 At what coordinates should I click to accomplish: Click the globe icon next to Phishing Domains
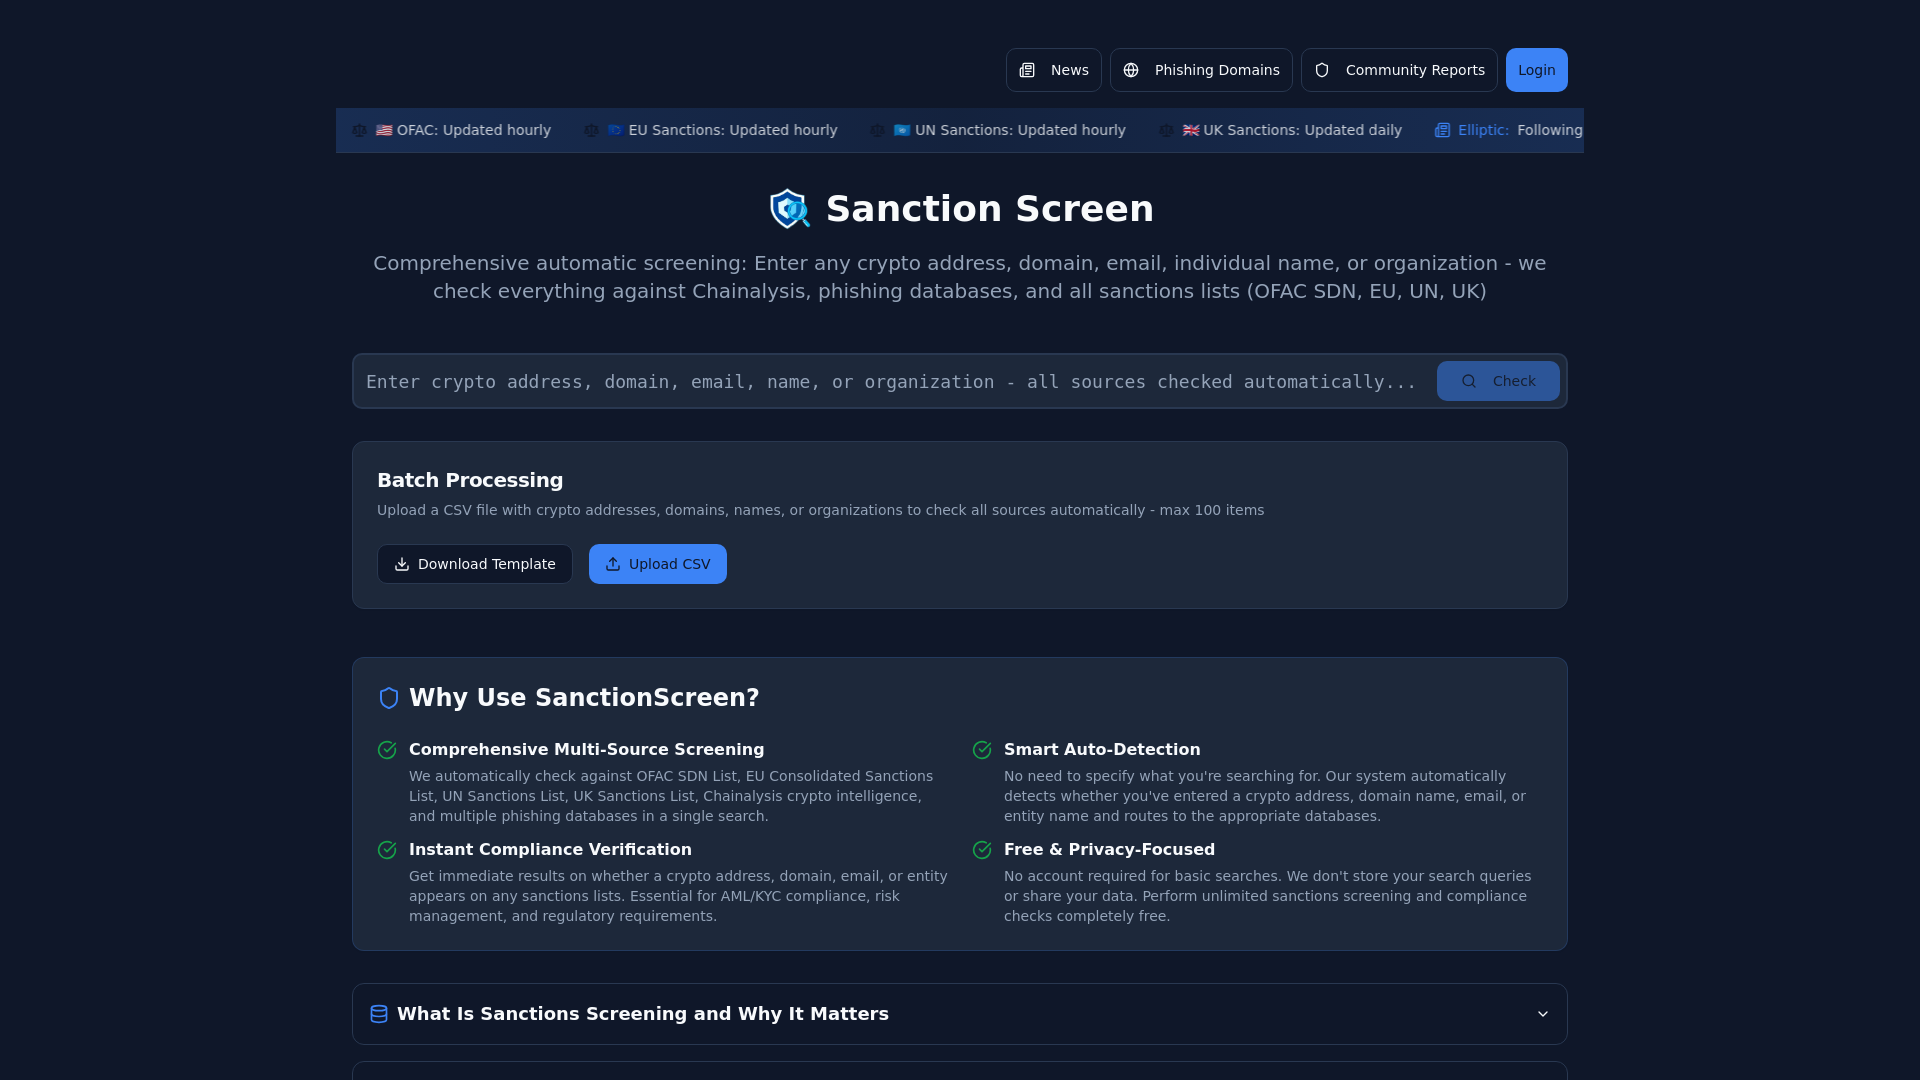click(1131, 70)
